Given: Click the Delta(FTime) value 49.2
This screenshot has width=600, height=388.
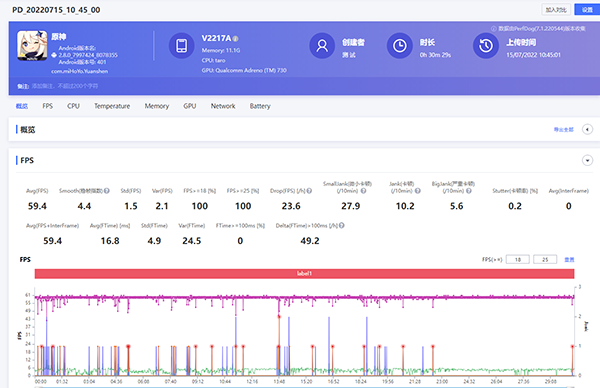Looking at the screenshot, I should click(x=310, y=241).
